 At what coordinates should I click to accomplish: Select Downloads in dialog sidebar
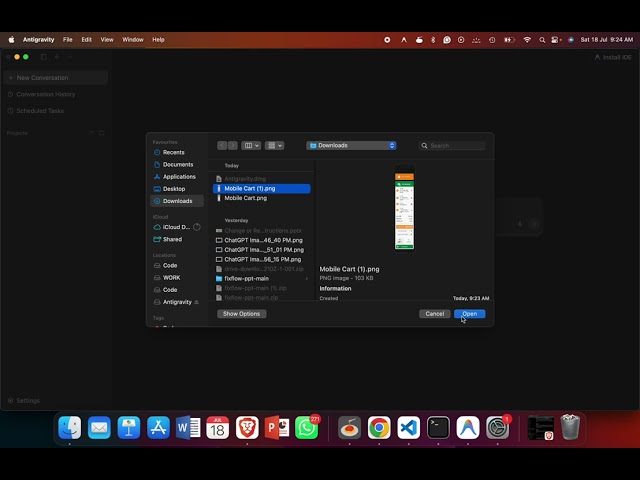[x=177, y=201]
